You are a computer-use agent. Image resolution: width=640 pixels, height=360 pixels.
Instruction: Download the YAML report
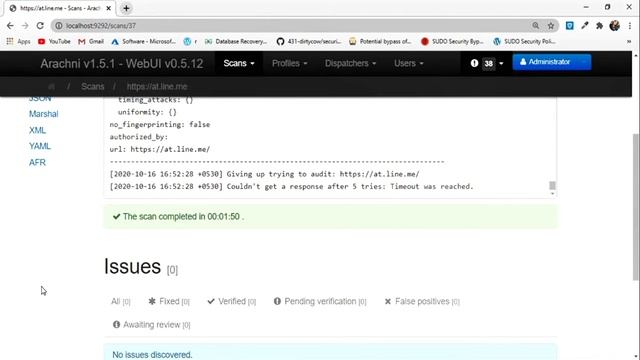(40, 146)
